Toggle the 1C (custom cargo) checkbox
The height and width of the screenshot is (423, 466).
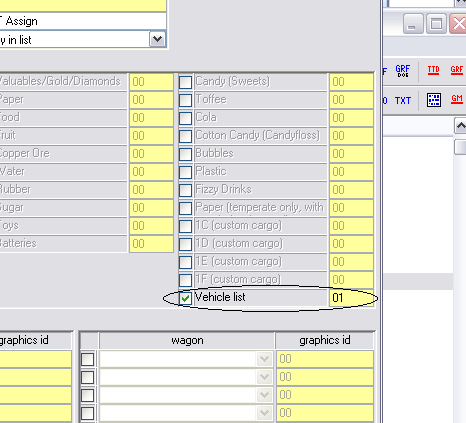185,226
